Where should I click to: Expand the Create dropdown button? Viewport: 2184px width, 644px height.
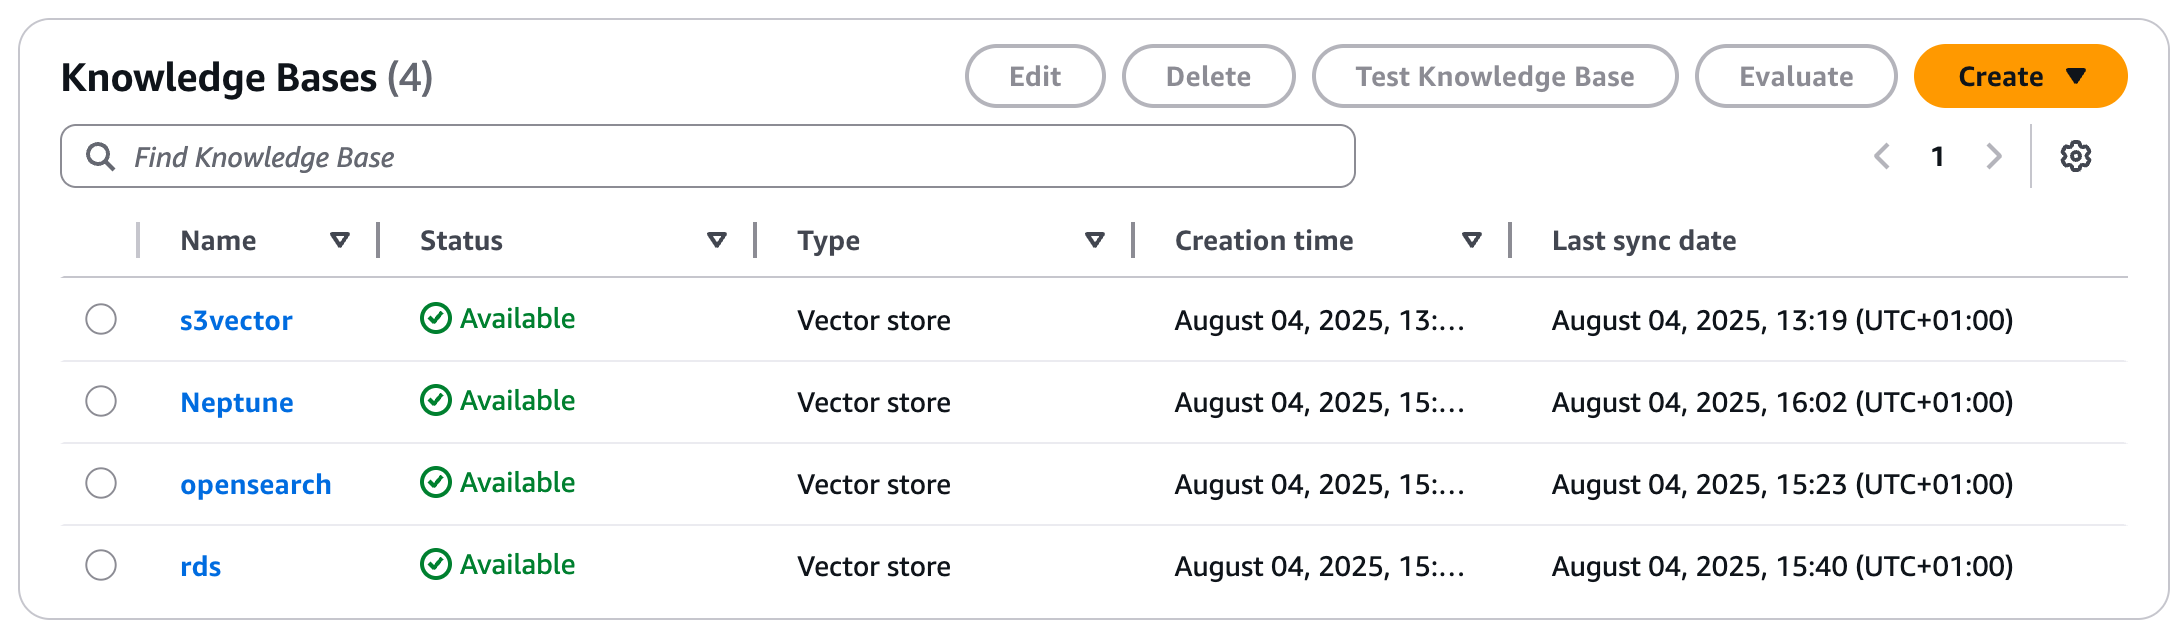coord(2020,76)
